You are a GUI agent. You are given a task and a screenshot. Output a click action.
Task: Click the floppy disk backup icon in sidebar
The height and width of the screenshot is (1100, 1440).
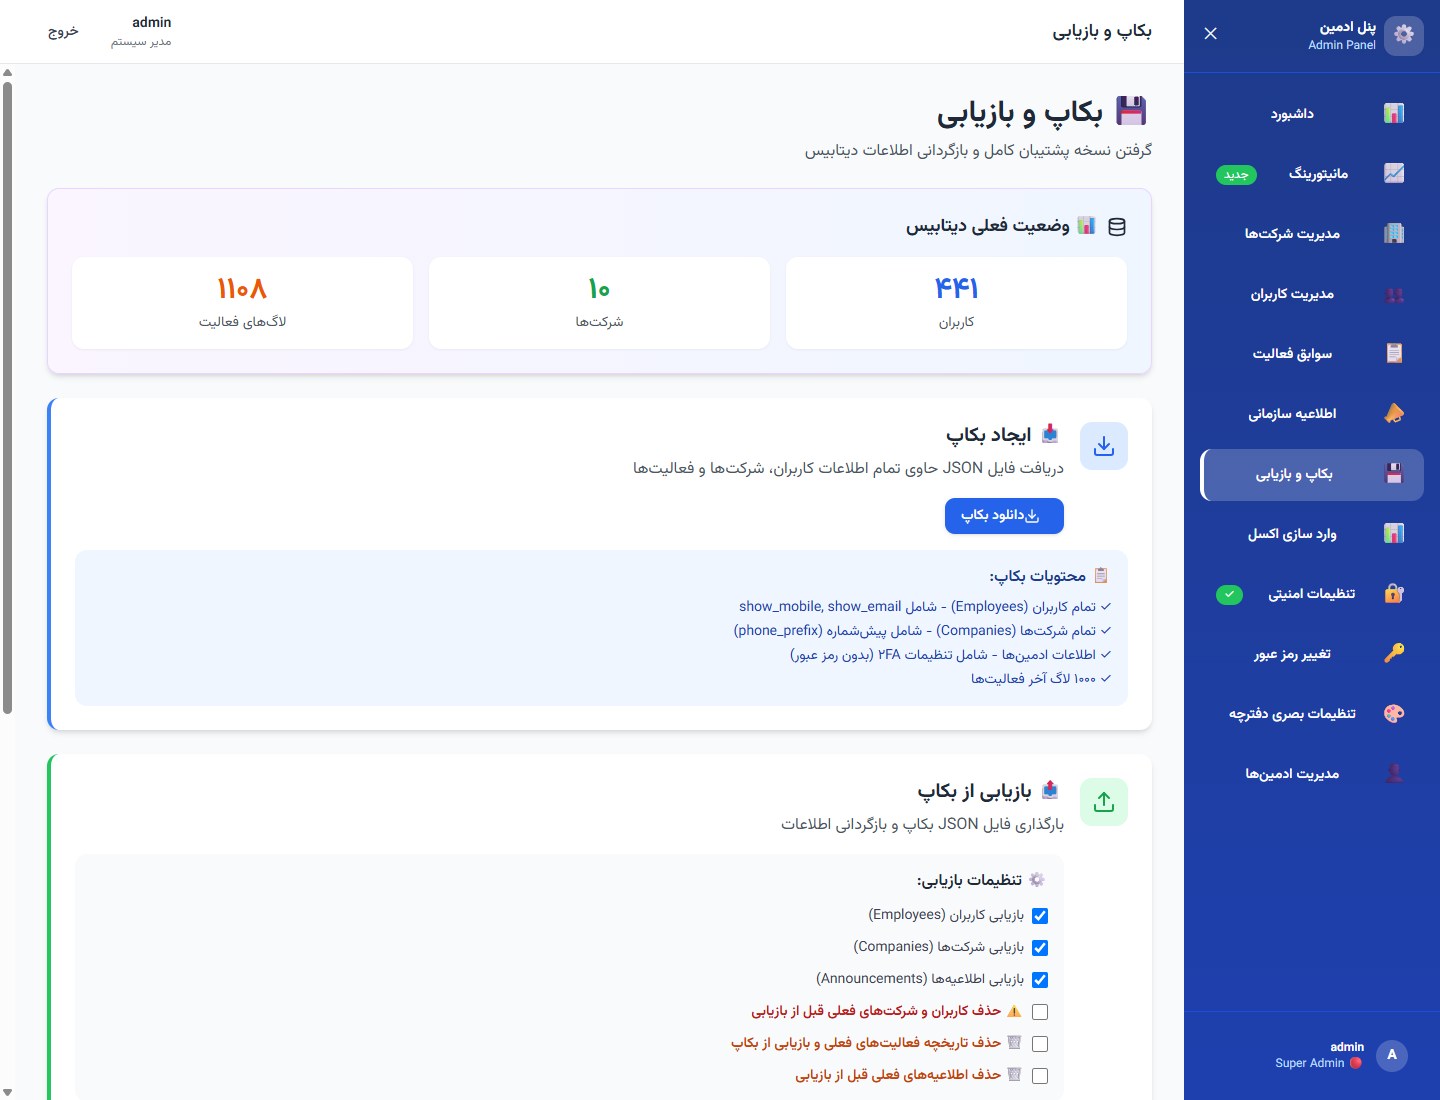point(1394,474)
